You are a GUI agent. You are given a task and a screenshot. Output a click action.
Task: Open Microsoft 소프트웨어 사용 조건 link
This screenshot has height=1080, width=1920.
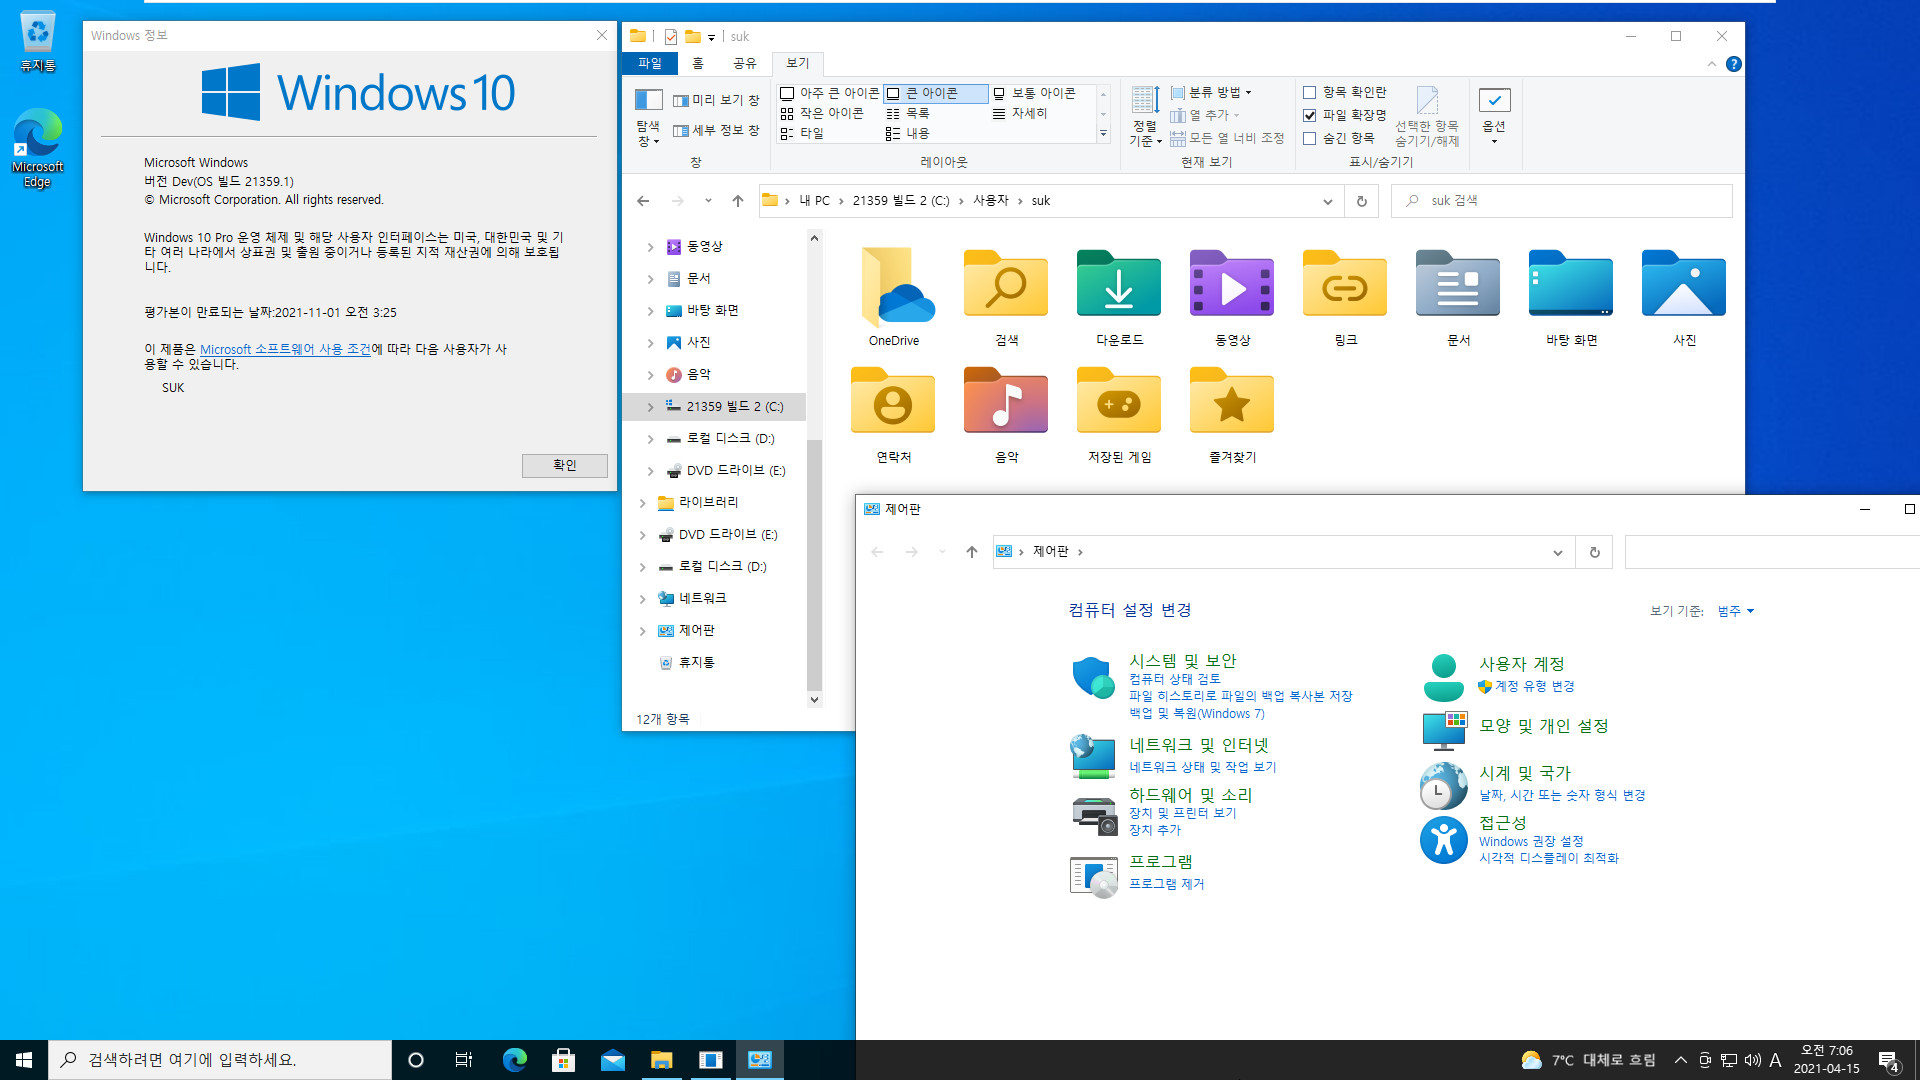pyautogui.click(x=285, y=349)
